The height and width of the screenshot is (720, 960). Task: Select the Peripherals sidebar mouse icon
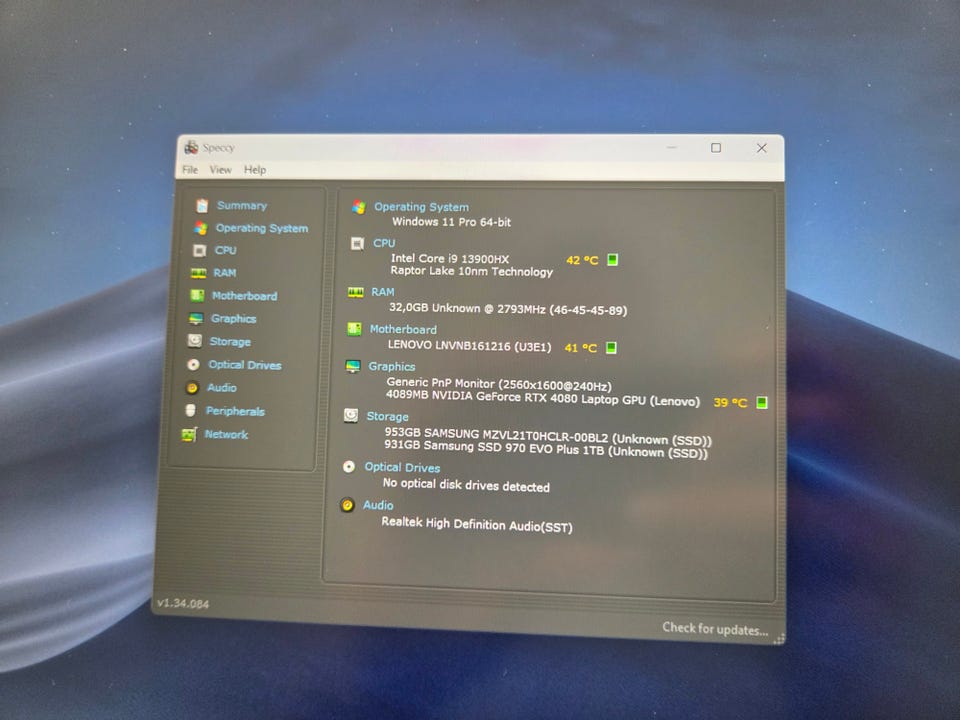click(x=190, y=410)
